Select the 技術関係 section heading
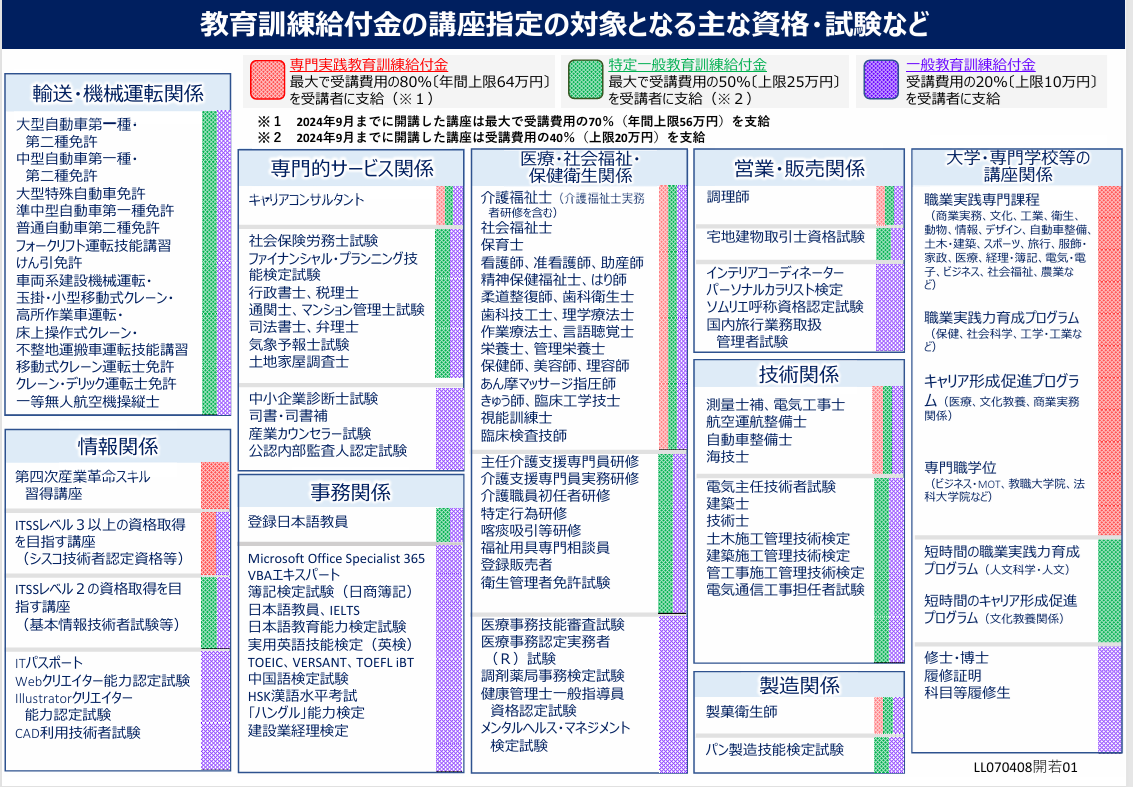 [x=799, y=375]
